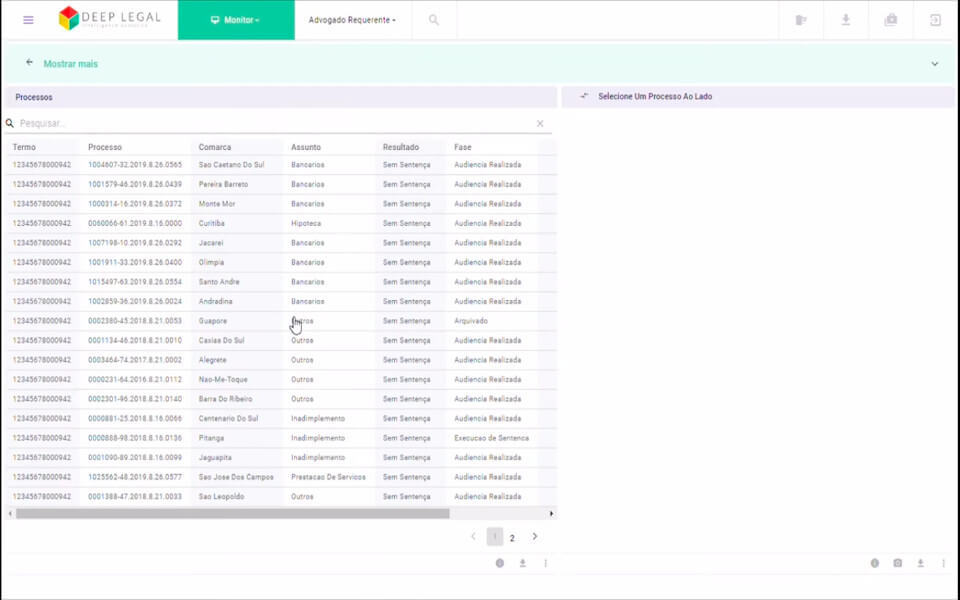Image resolution: width=960 pixels, height=600 pixels.
Task: Click the logout exit icon
Action: click(x=936, y=20)
